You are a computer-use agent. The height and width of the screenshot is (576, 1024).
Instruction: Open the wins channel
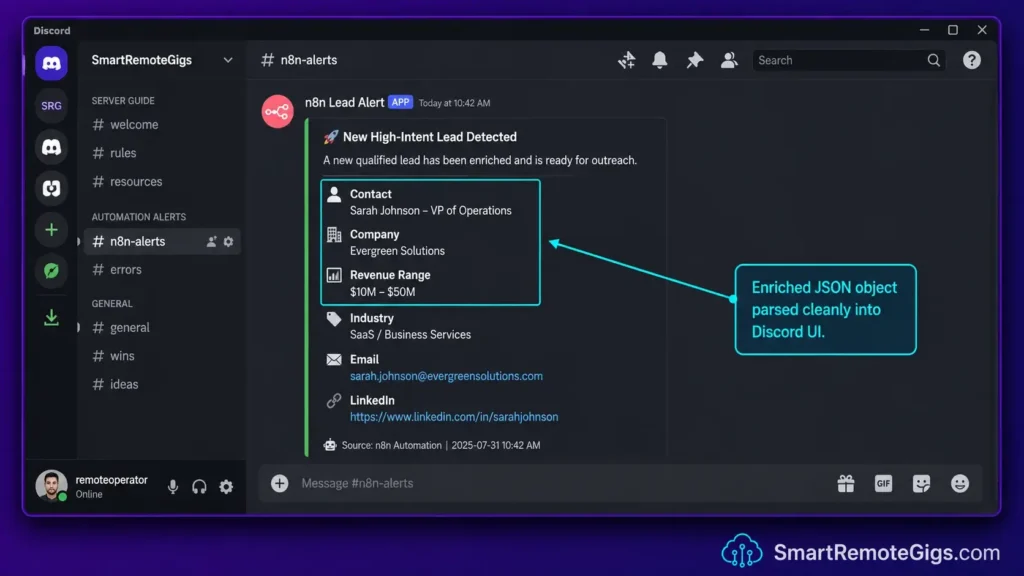160,356
